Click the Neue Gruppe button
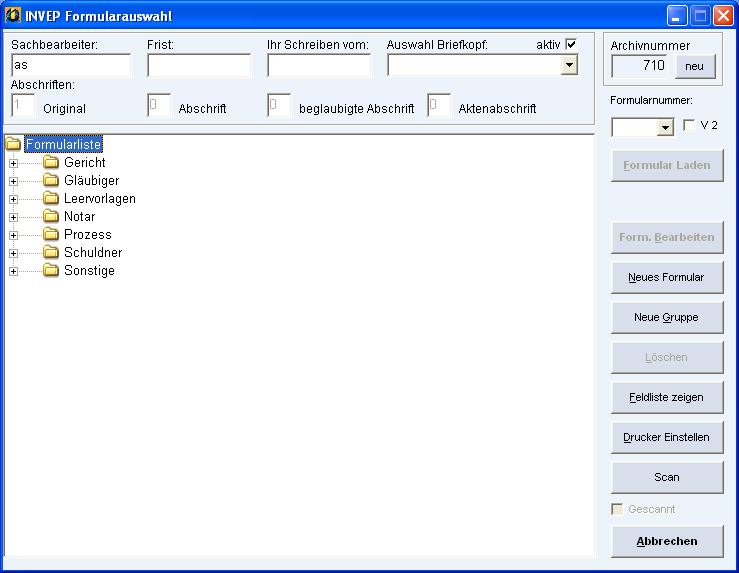This screenshot has height=573, width=739. (x=666, y=317)
